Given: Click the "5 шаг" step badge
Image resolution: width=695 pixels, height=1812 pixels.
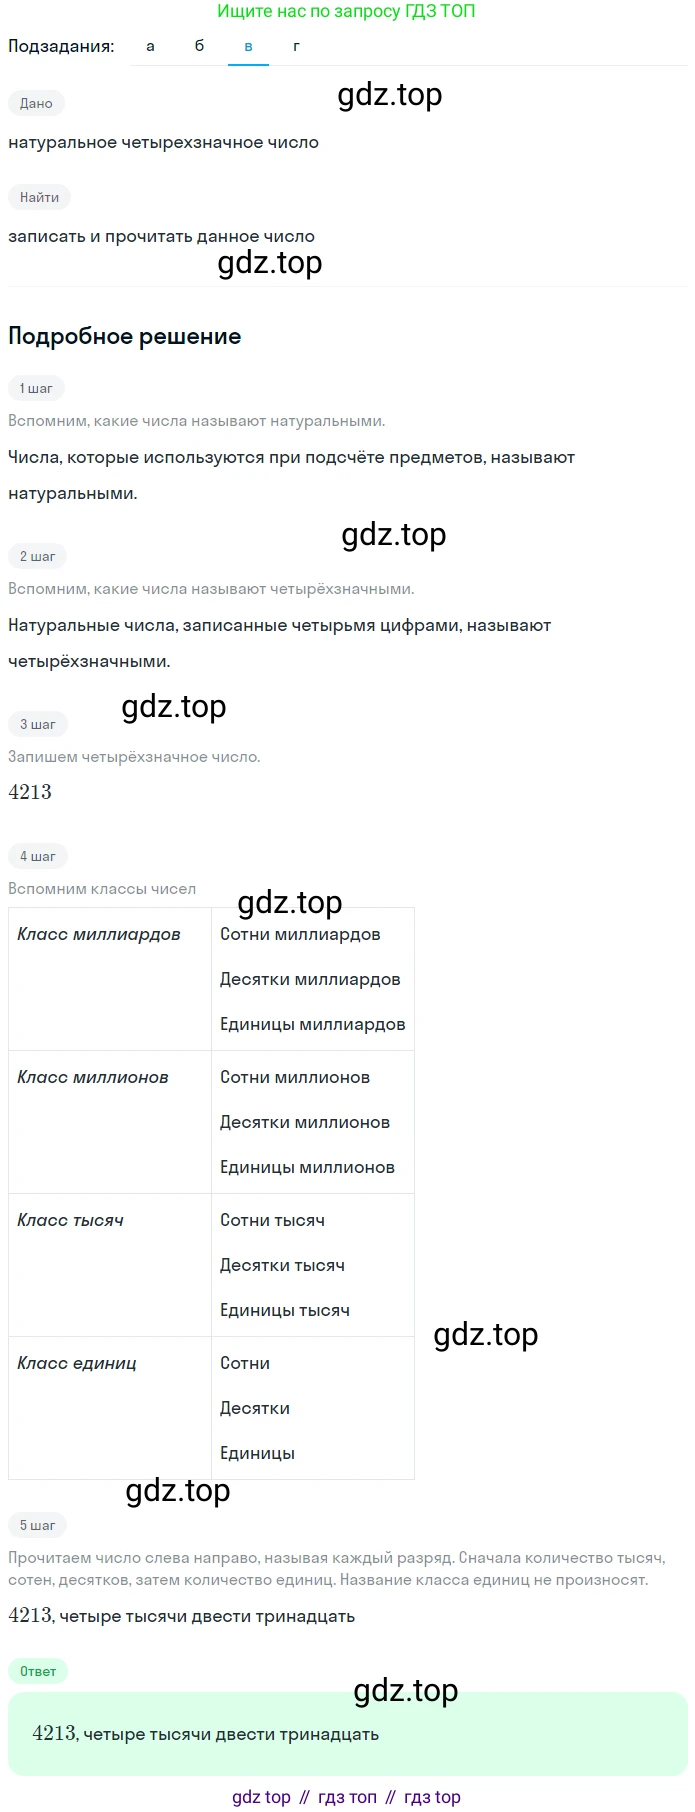Looking at the screenshot, I should 37,1525.
